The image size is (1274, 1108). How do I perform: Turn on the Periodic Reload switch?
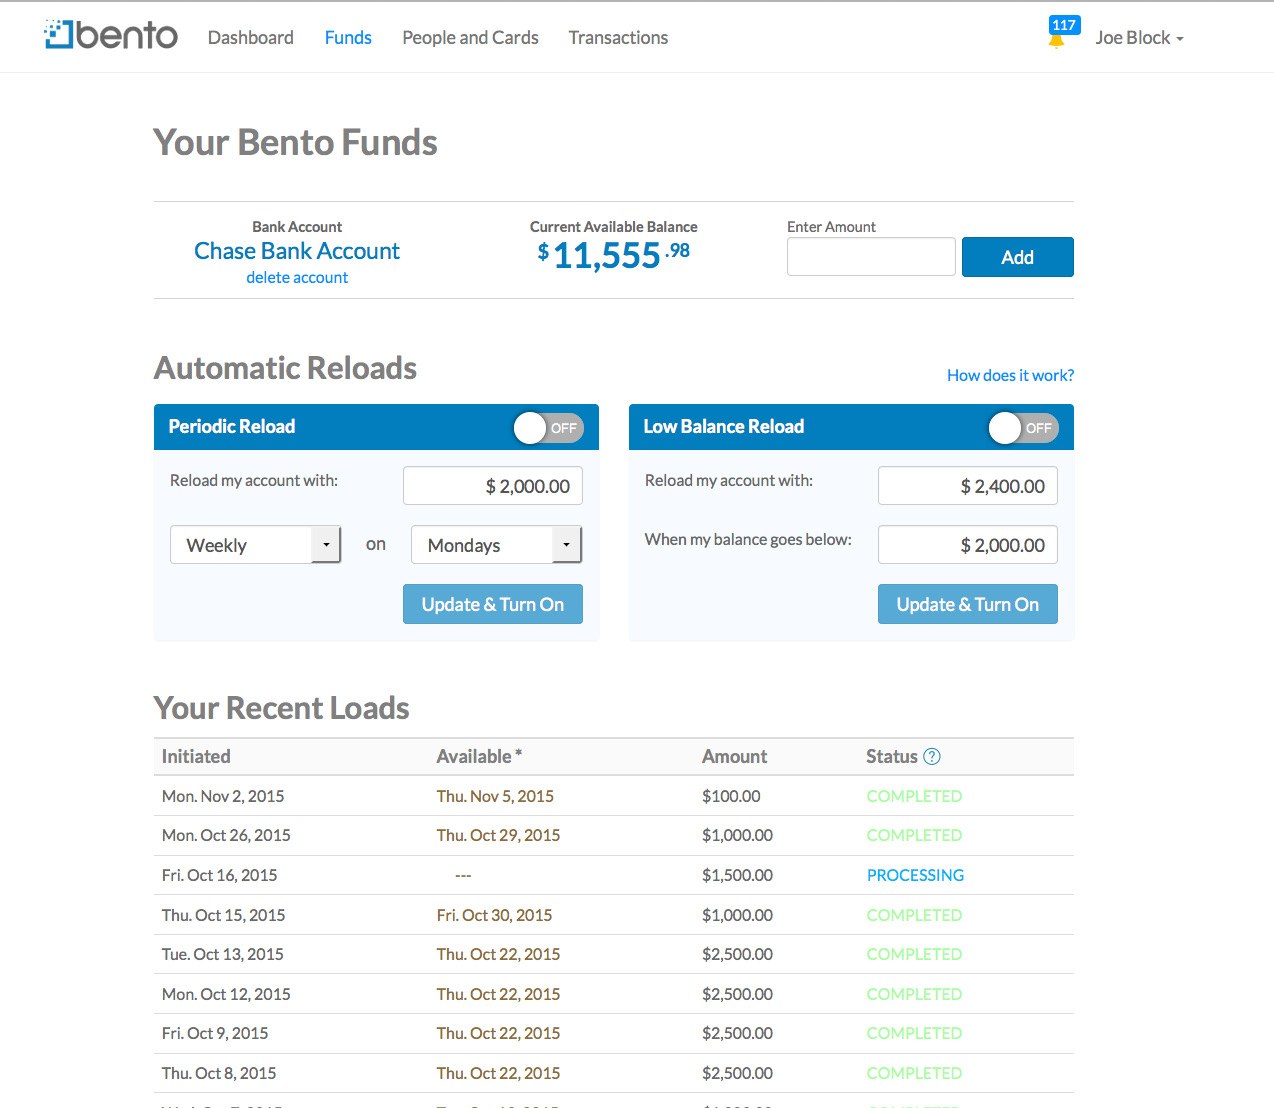548,428
